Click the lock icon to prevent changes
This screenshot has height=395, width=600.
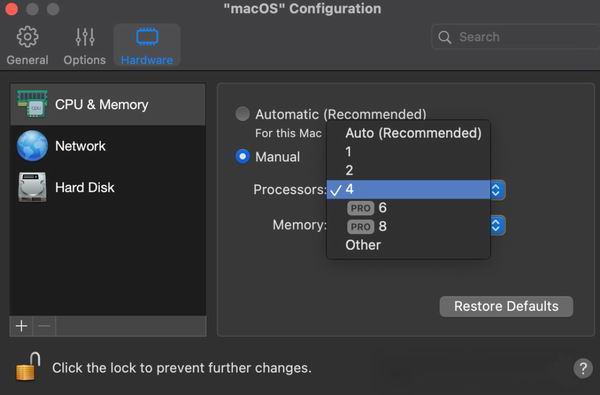point(28,367)
